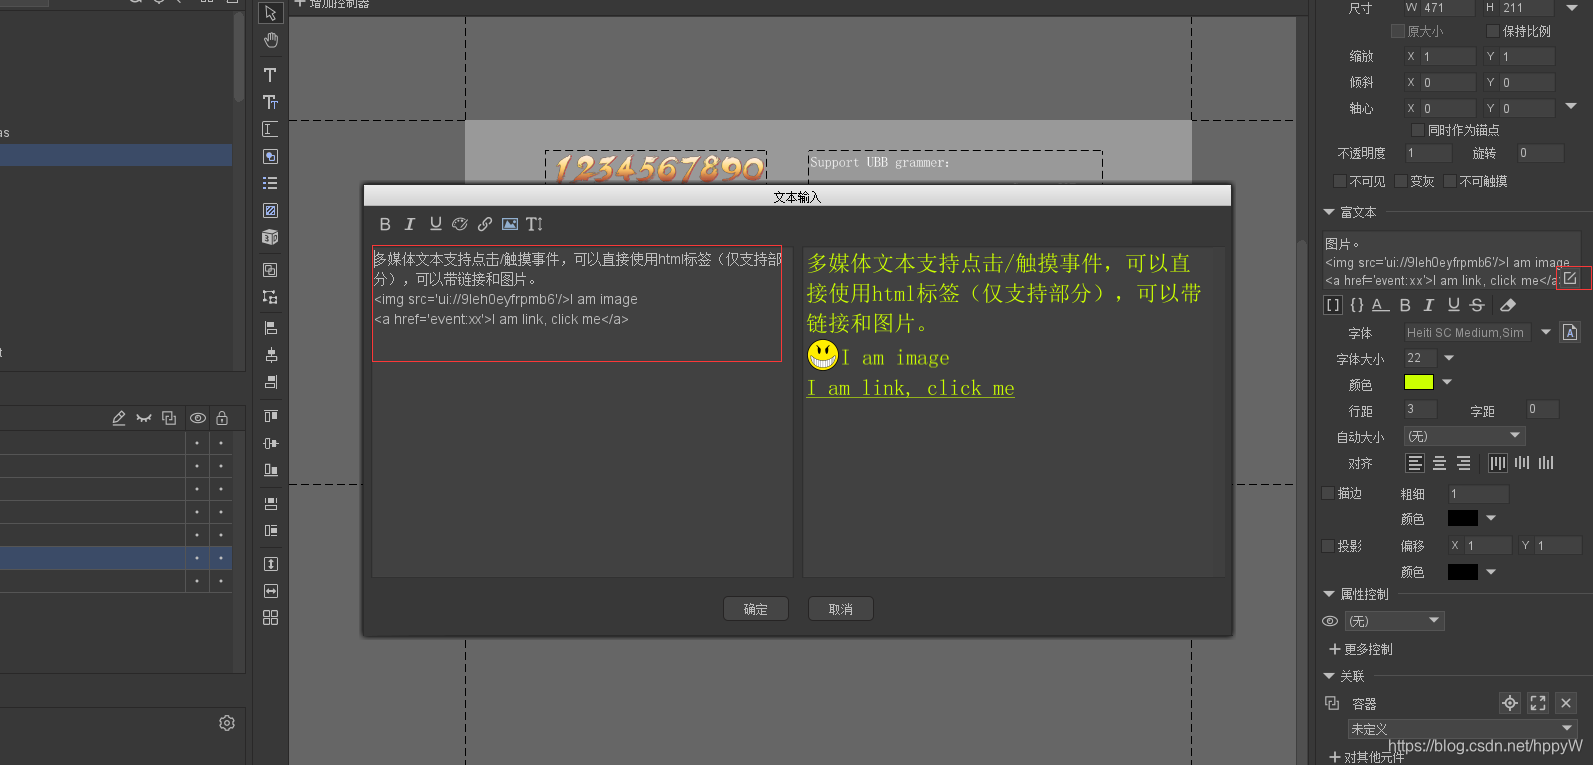1593x765 pixels.
Task: Enable the 原大小 checkbox
Action: coord(1398,31)
